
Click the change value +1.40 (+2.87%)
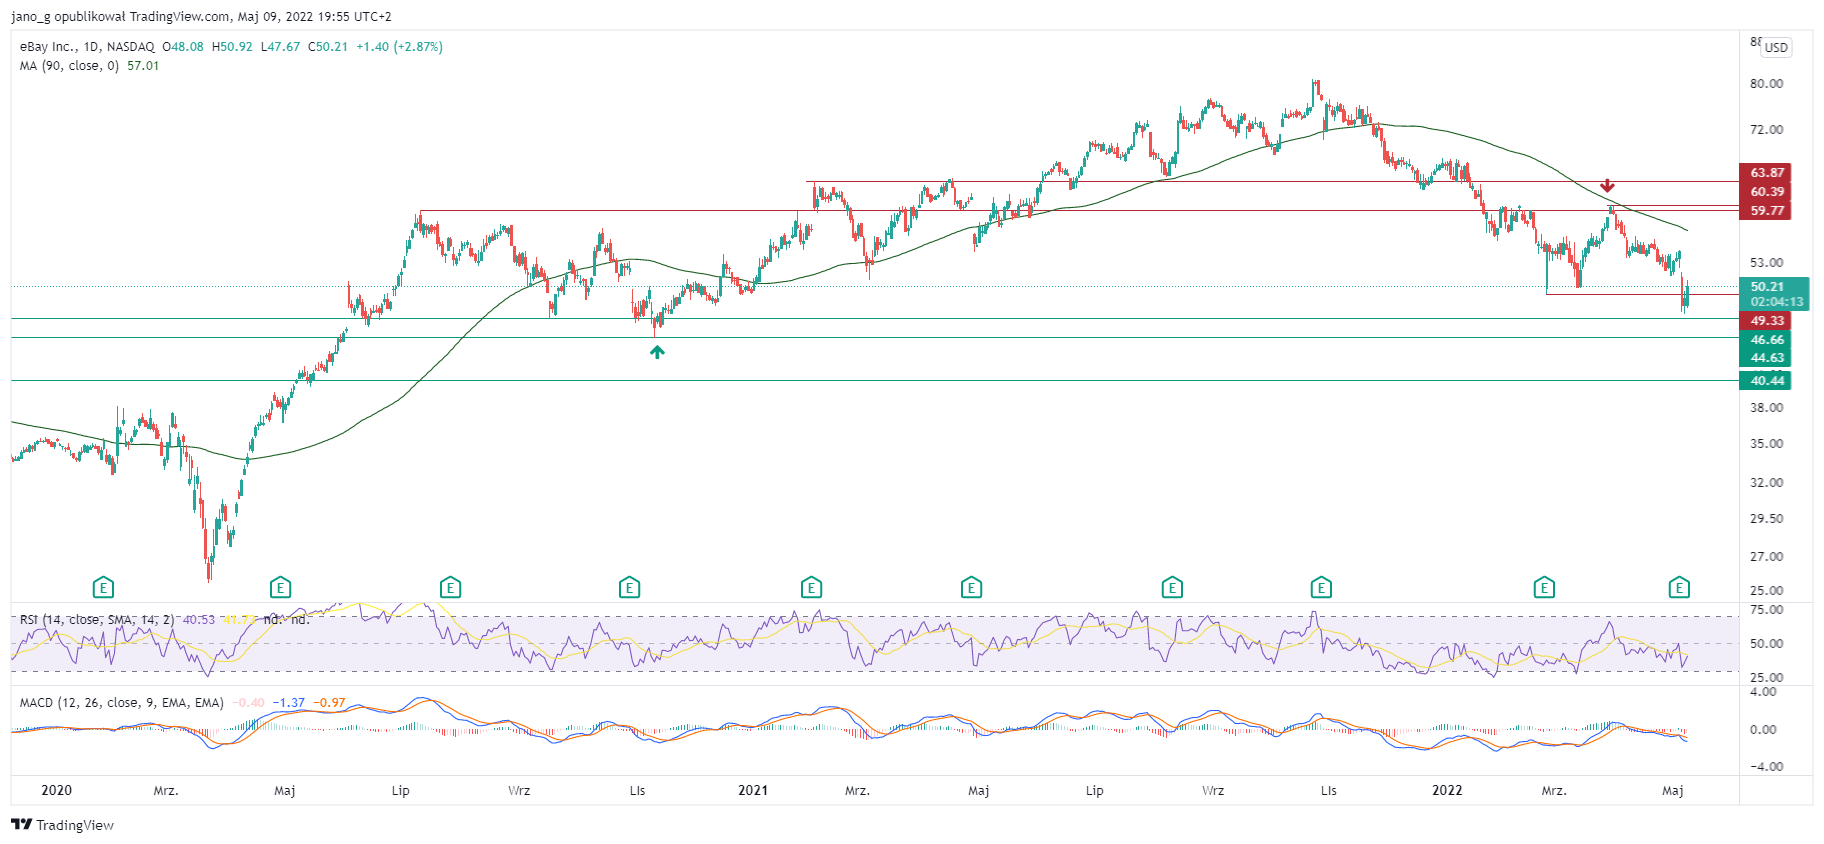pyautogui.click(x=399, y=47)
